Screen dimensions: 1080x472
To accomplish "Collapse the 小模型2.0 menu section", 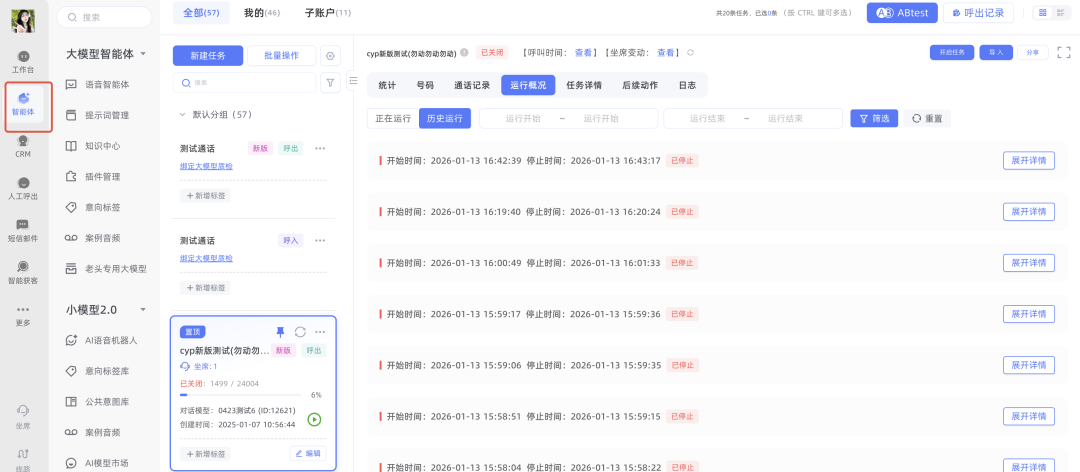I will pos(144,310).
